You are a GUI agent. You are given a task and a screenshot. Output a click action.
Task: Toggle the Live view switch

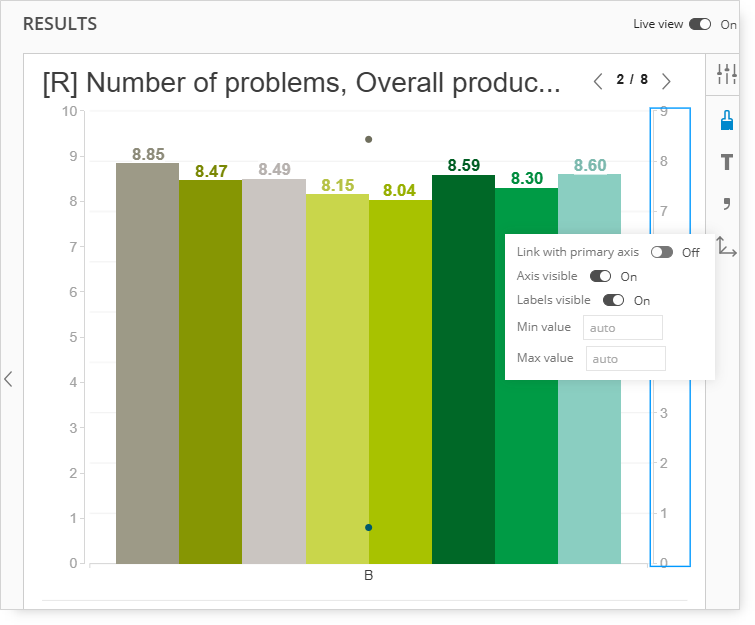pyautogui.click(x=700, y=24)
